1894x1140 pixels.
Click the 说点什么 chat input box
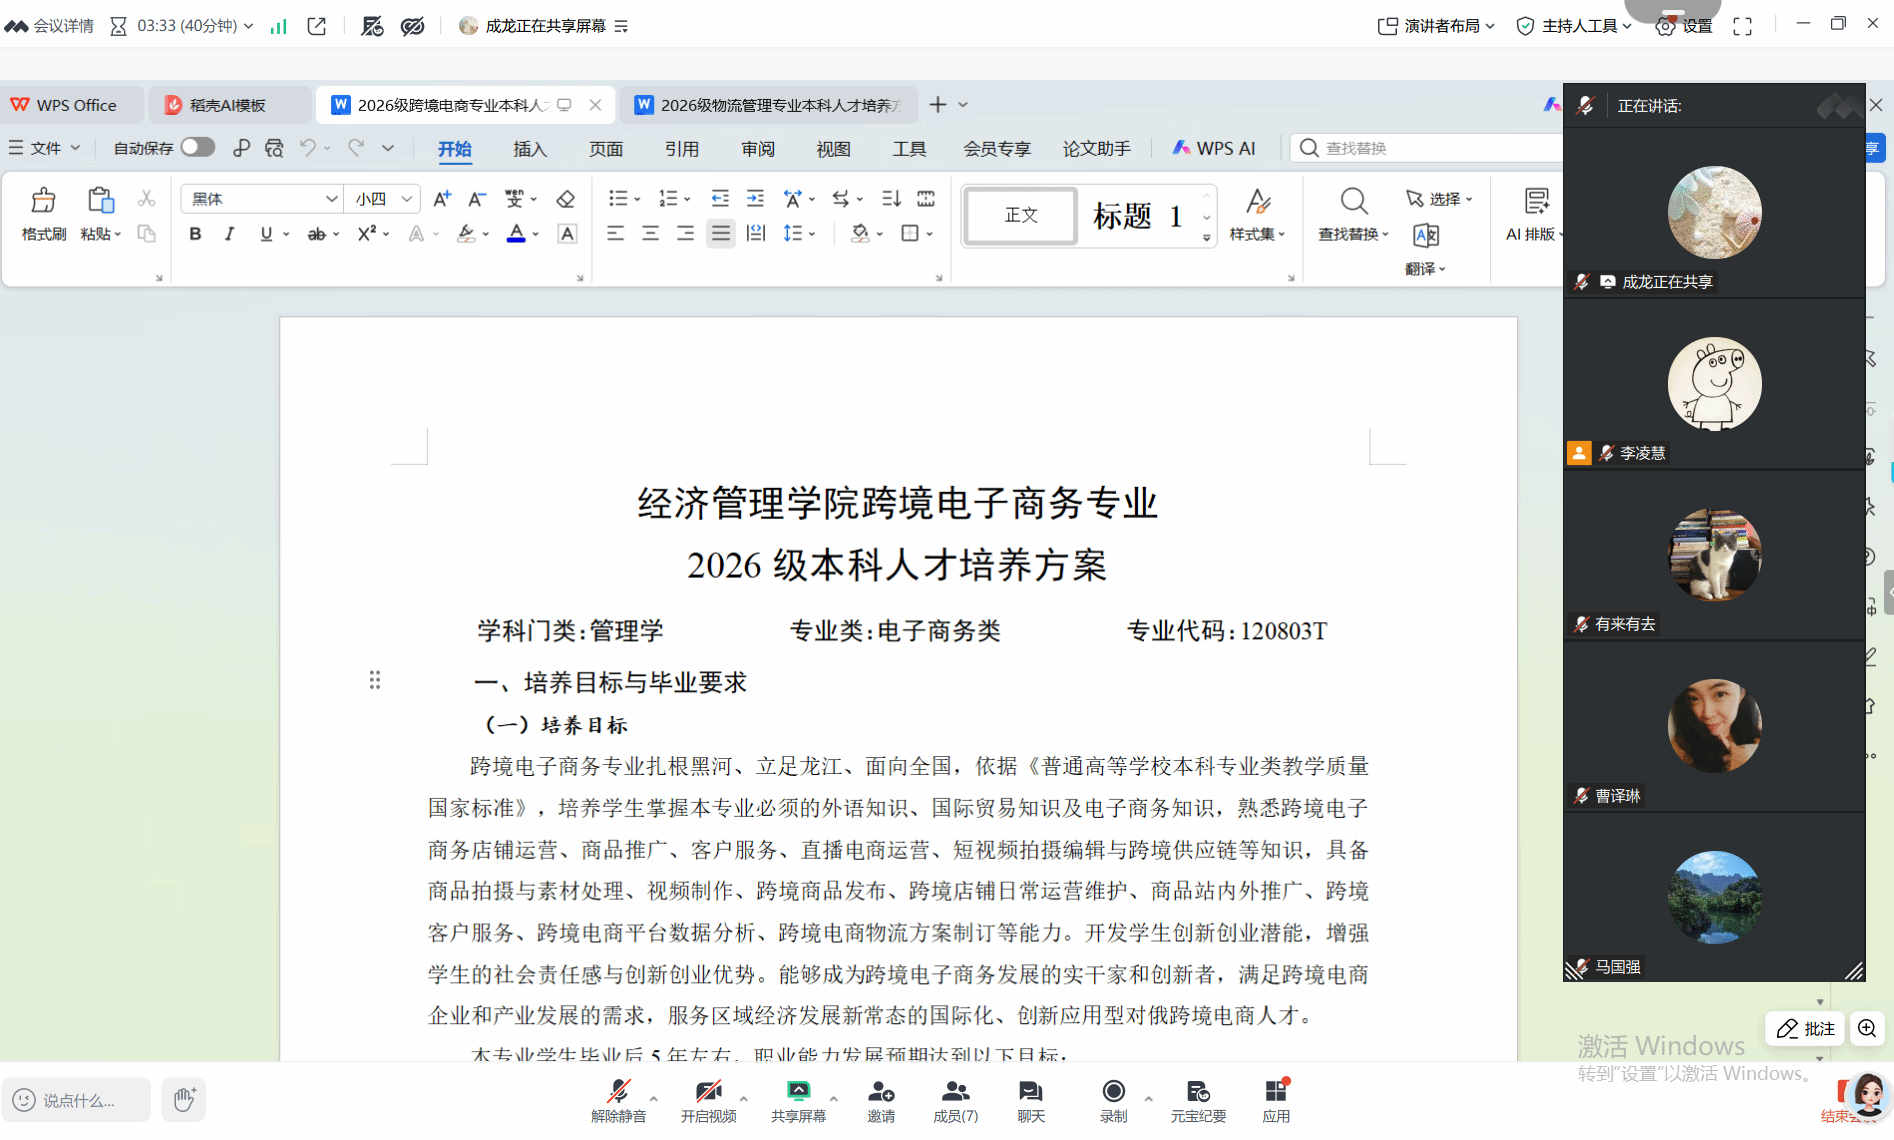pyautogui.click(x=76, y=1100)
